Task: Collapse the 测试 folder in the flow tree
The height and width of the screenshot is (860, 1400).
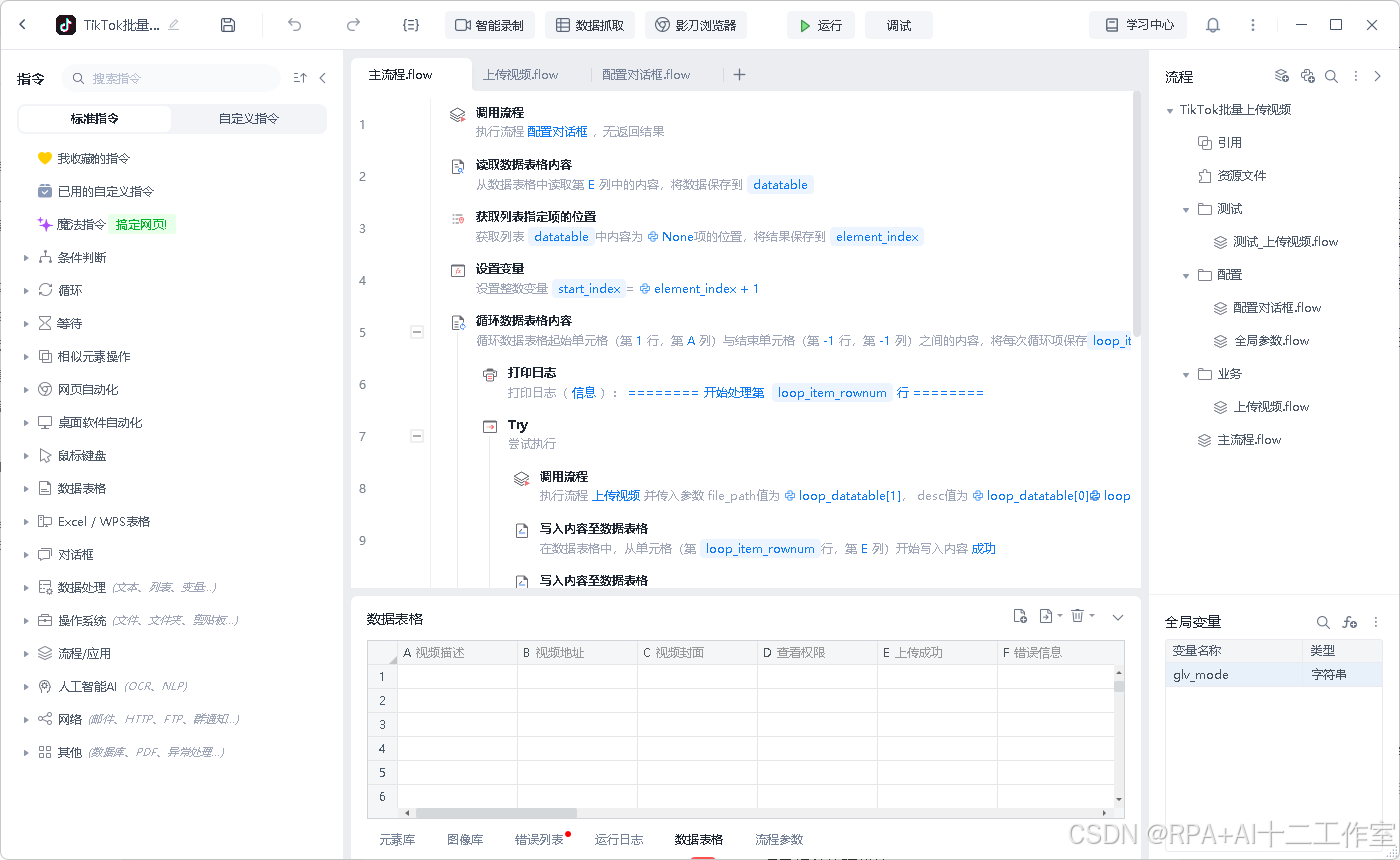Action: [1186, 209]
